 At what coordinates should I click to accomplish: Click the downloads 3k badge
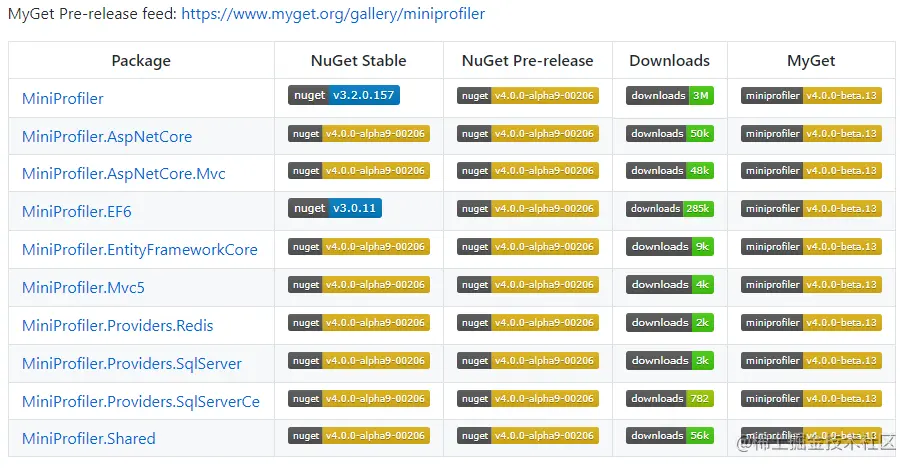670,360
